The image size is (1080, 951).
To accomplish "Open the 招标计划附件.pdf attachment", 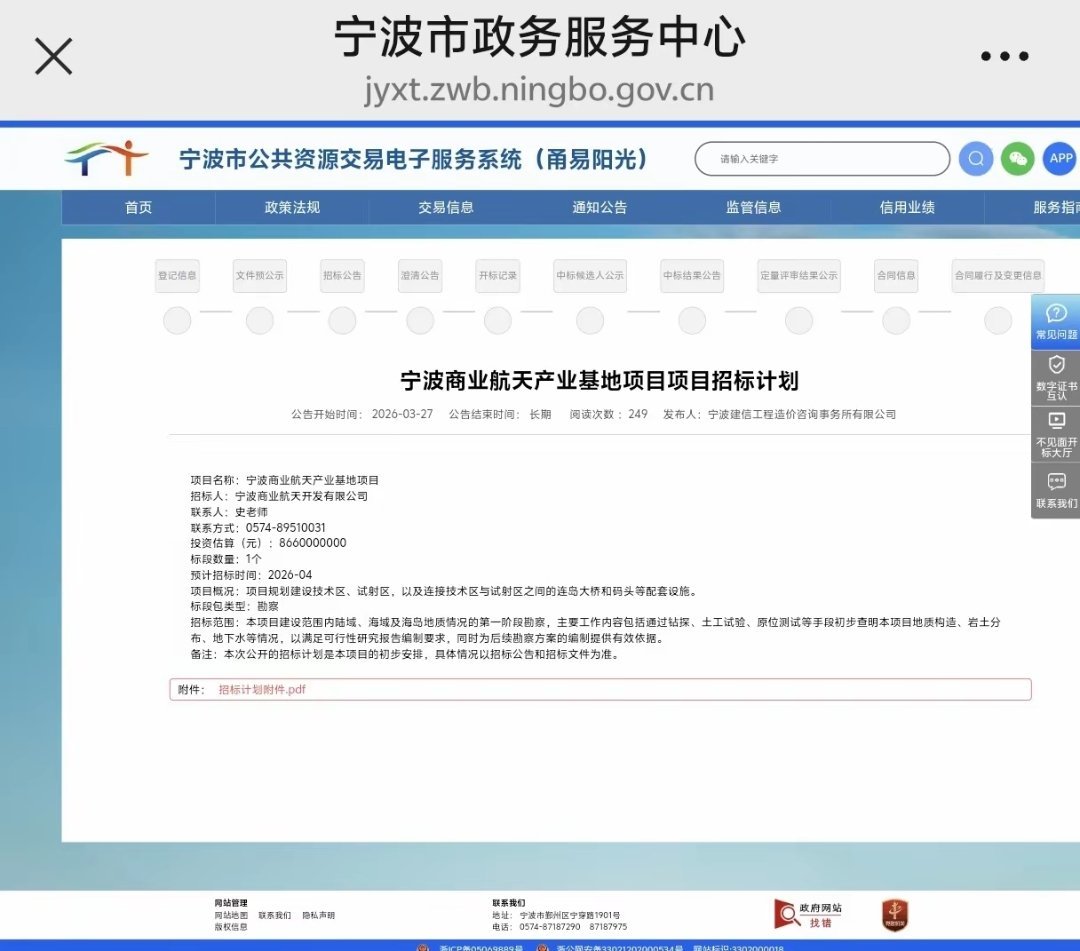I will click(262, 689).
